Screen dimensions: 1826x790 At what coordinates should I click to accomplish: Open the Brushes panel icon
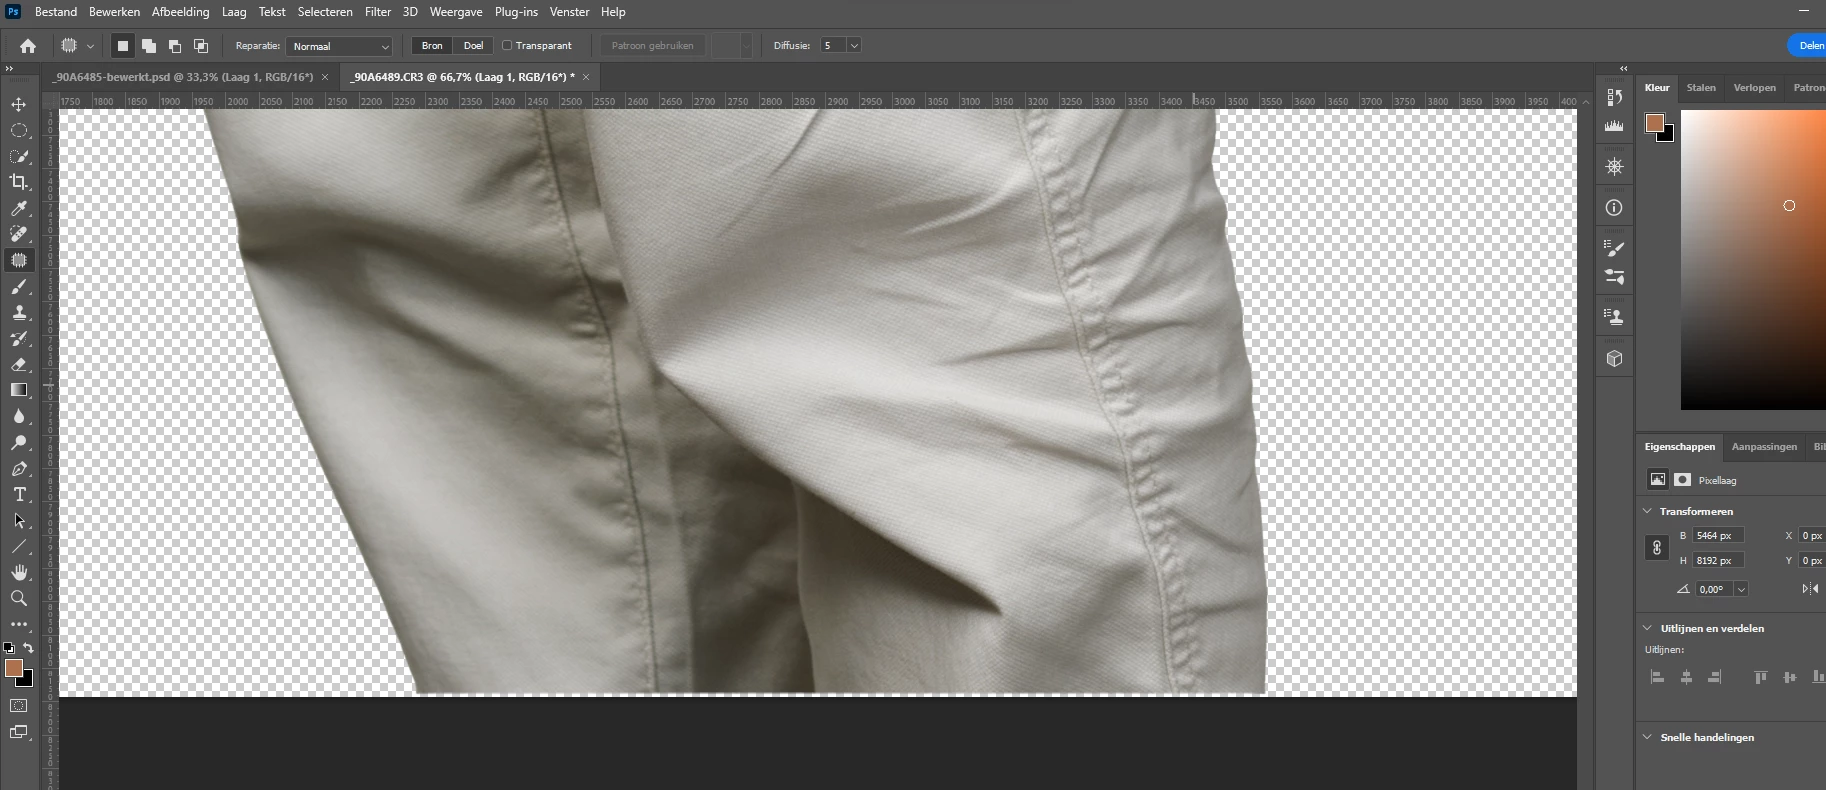[1614, 277]
